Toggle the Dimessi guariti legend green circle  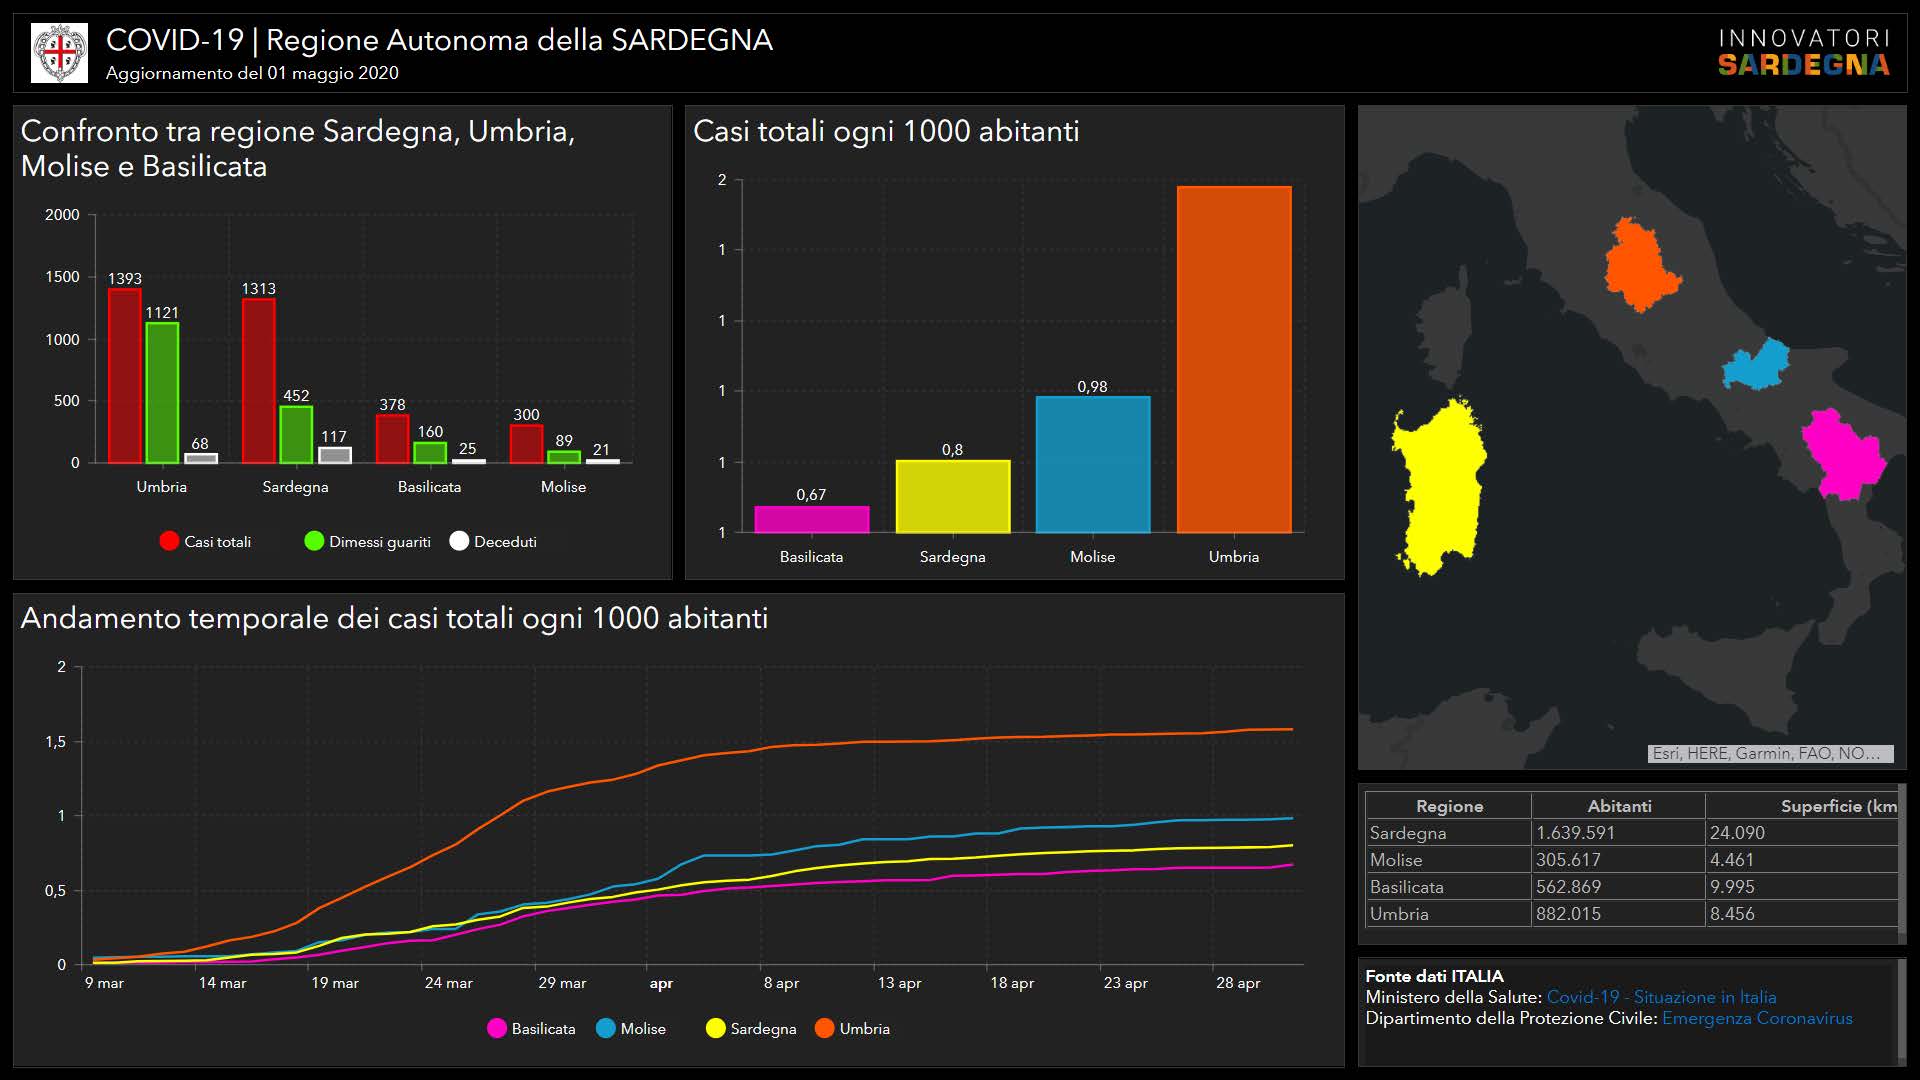[314, 541]
